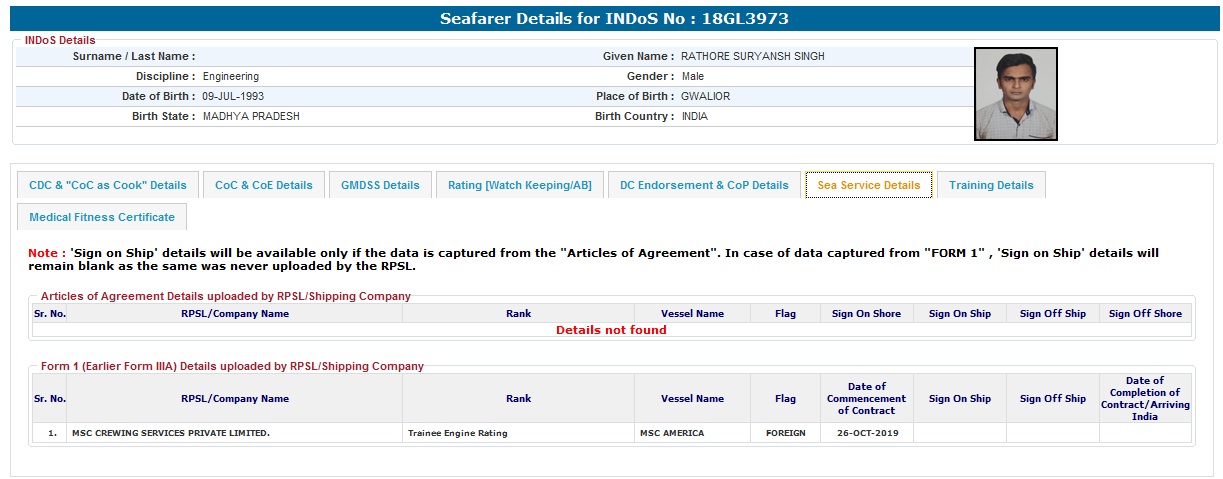The width and height of the screenshot is (1223, 479).
Task: Click MSC CREWING SERVICES PRIVATE LIMITED cell
Action: click(171, 433)
